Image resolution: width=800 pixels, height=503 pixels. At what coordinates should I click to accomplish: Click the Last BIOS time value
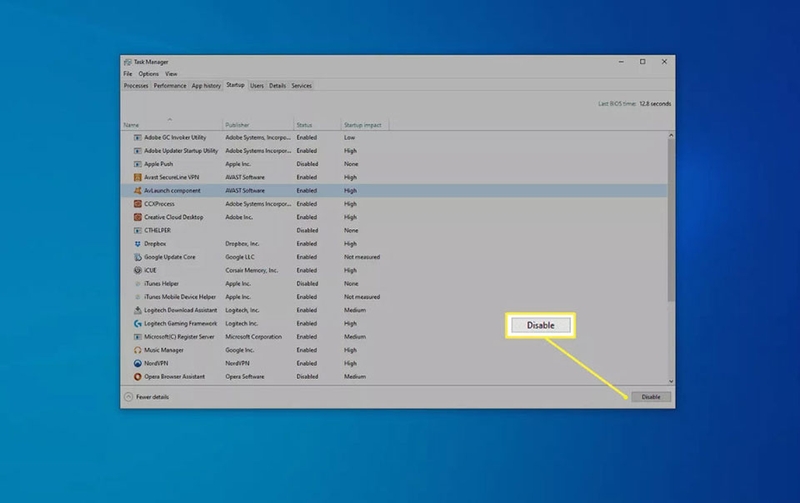coord(655,104)
